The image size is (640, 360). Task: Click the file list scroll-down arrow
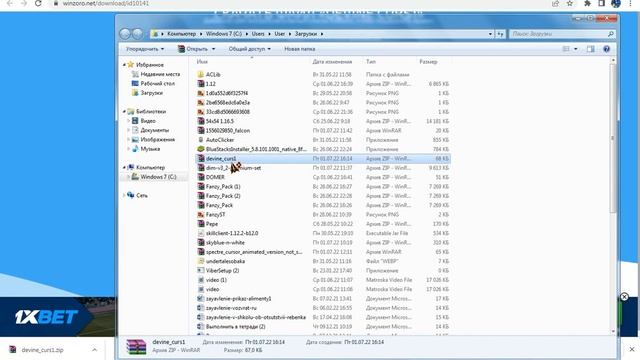coord(613,331)
